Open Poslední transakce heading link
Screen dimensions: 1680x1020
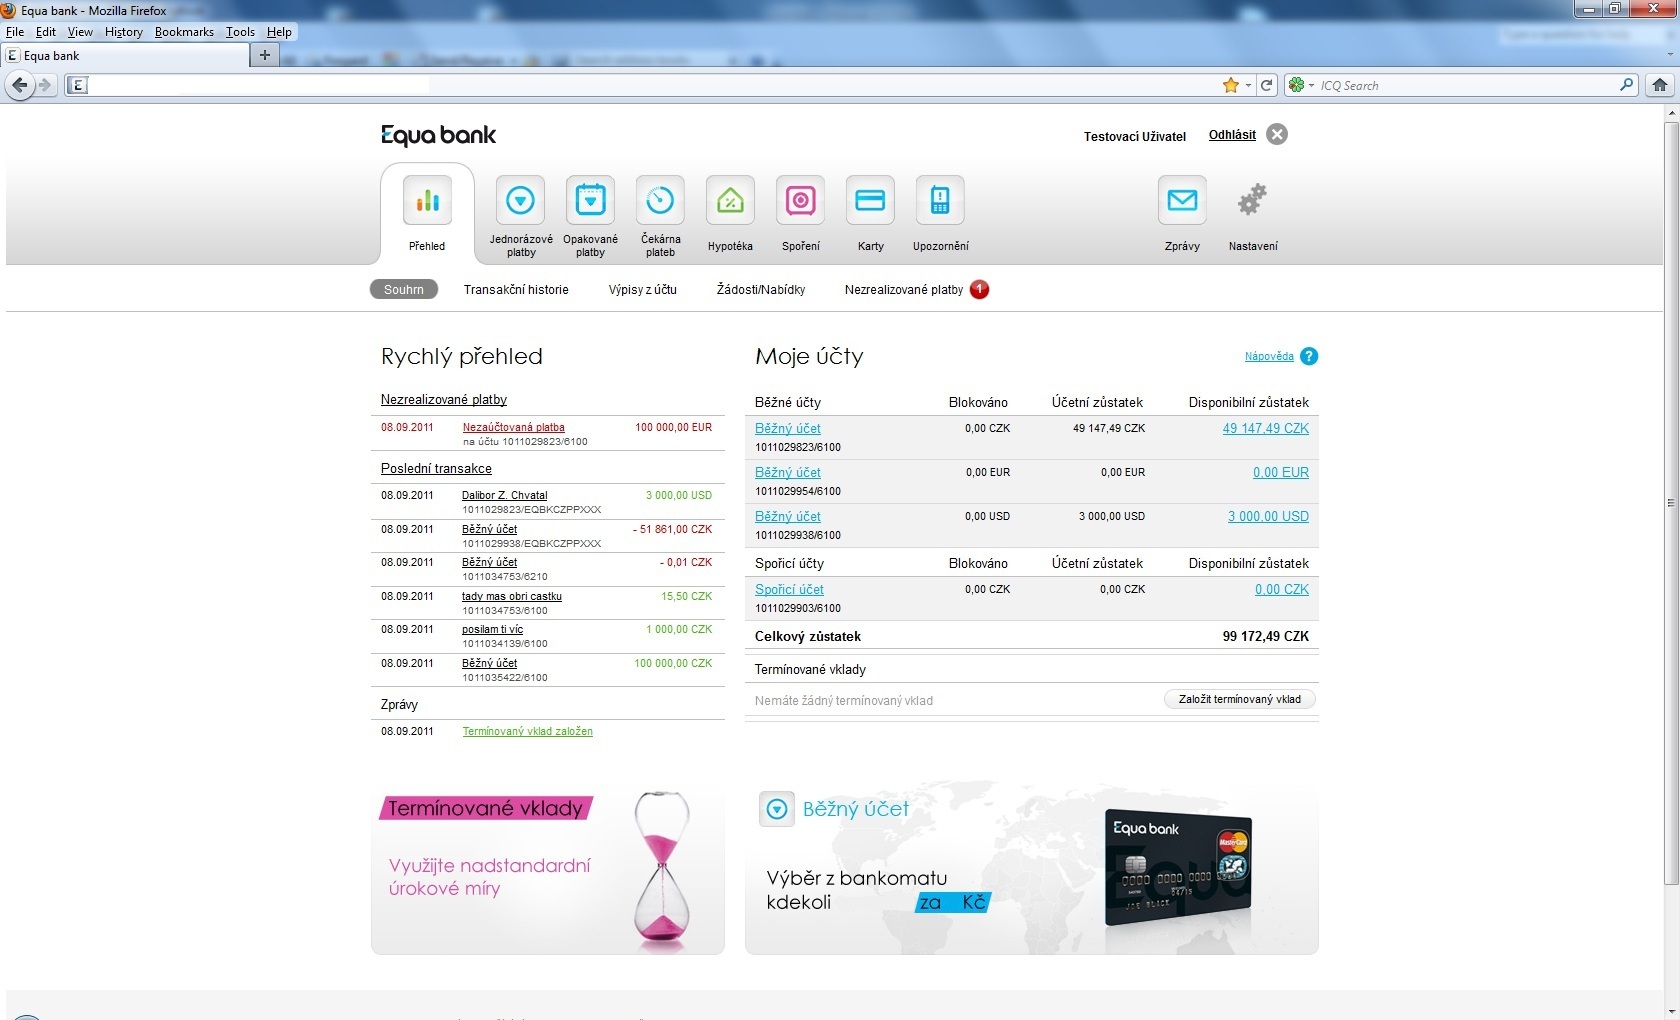[x=436, y=469]
